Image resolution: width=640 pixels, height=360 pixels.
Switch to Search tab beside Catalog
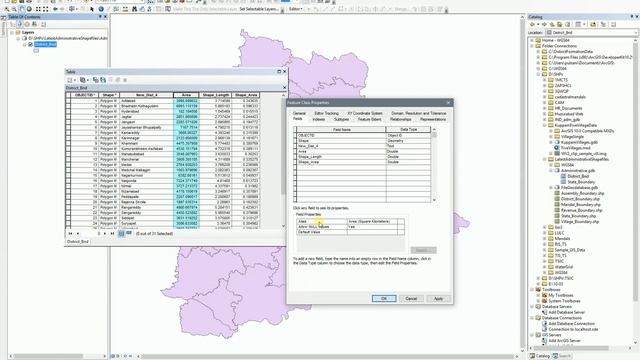pyautogui.click(x=562, y=356)
